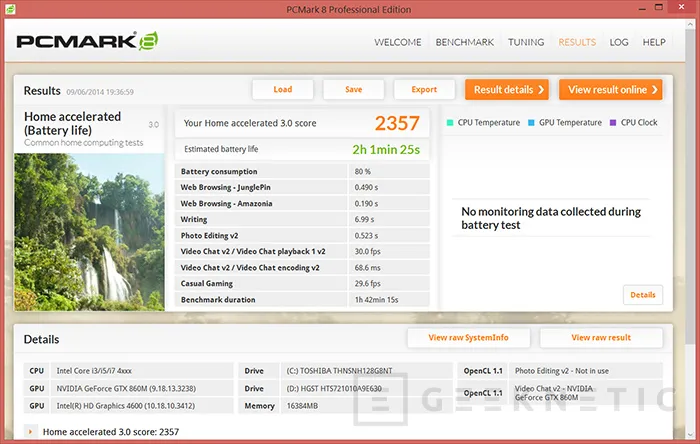Click the waterfall benchmark thumbnail
This screenshot has width=700, height=444.
click(x=89, y=232)
